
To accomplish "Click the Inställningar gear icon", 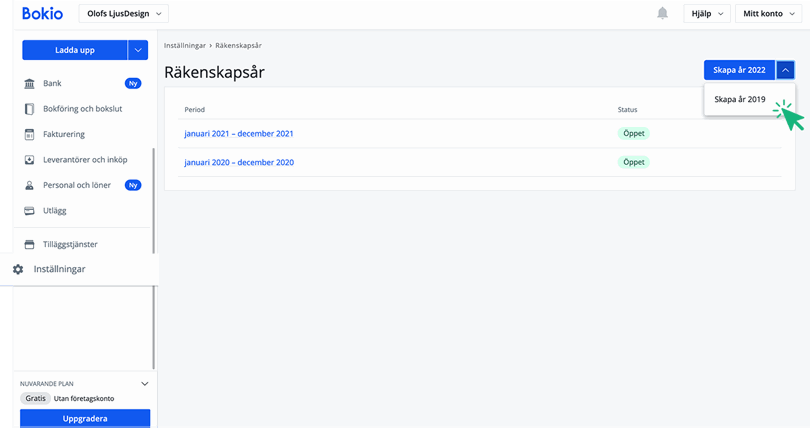I will (18, 270).
